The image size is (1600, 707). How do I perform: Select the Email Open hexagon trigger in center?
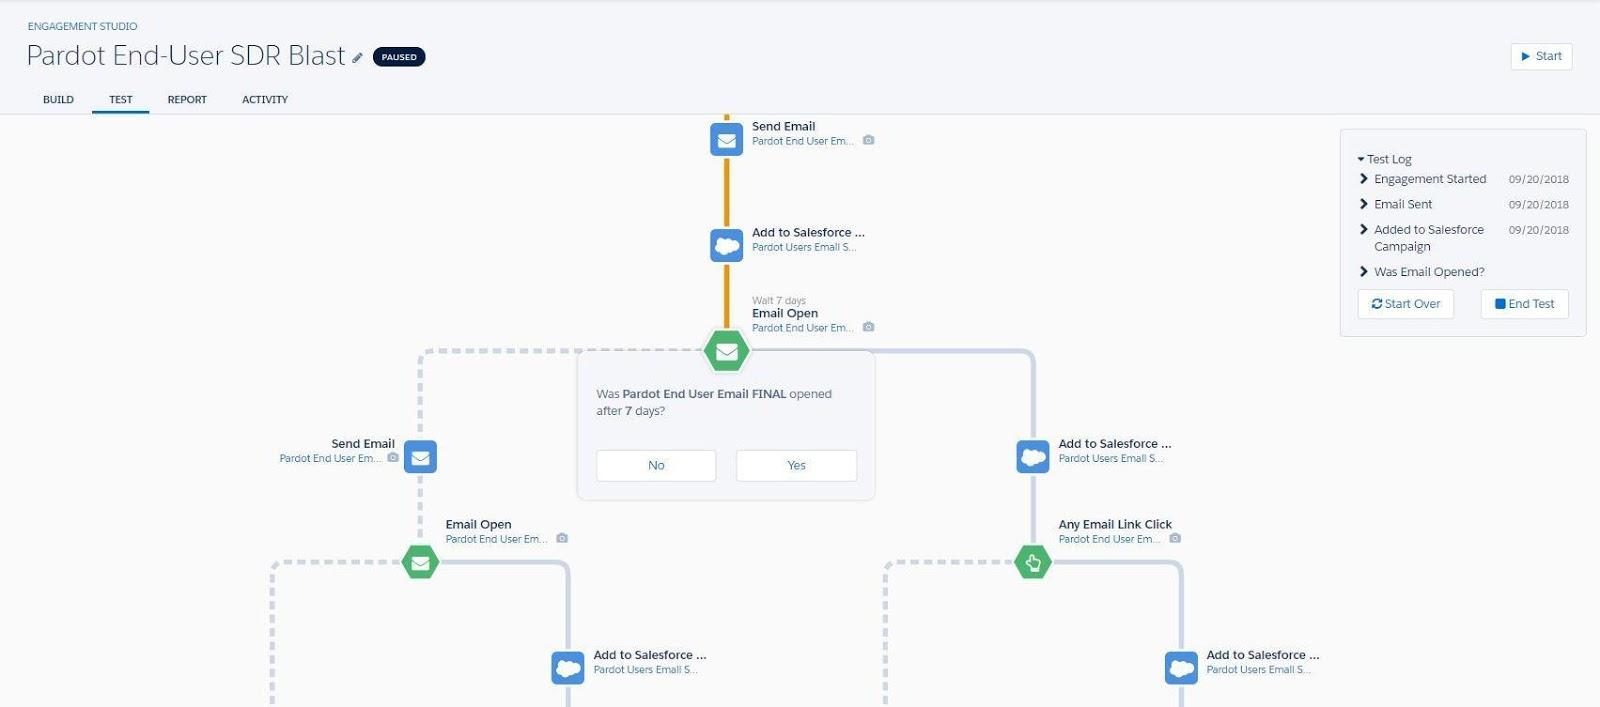click(726, 351)
